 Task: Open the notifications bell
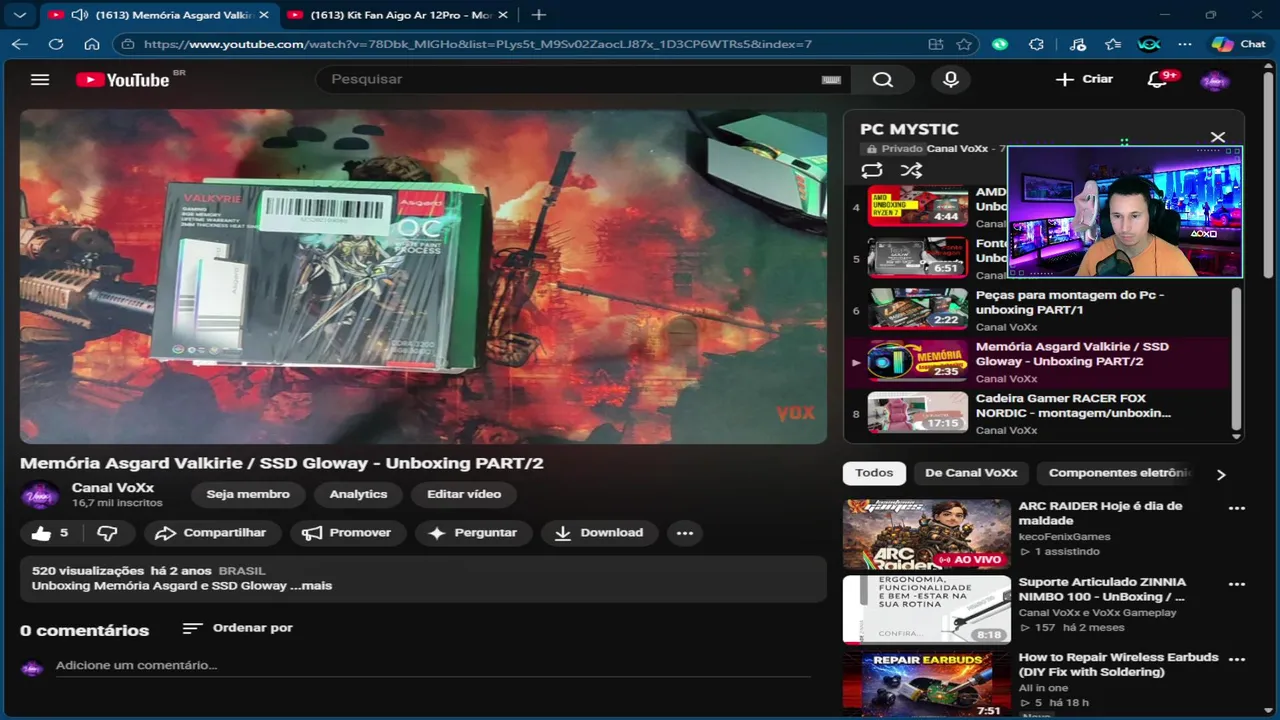pyautogui.click(x=1157, y=79)
